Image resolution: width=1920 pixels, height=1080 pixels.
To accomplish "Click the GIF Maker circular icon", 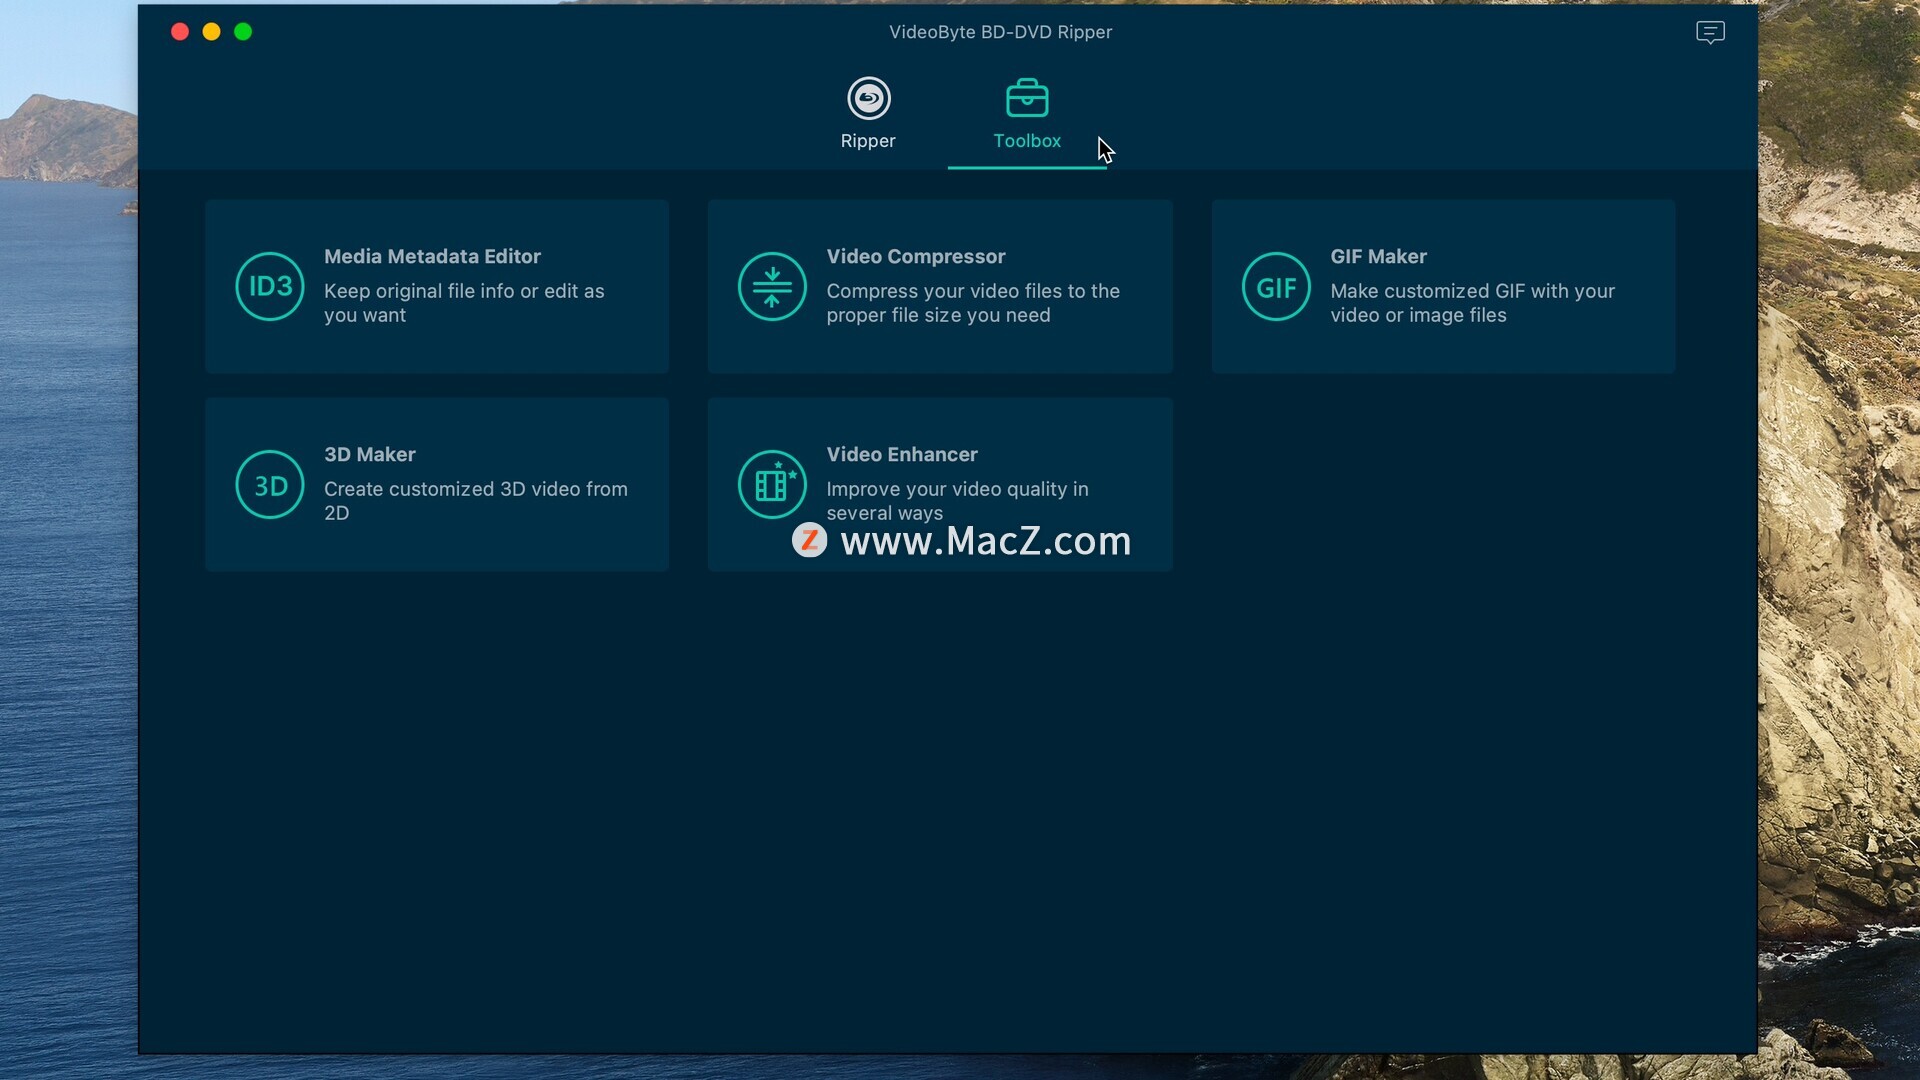I will pyautogui.click(x=1276, y=287).
